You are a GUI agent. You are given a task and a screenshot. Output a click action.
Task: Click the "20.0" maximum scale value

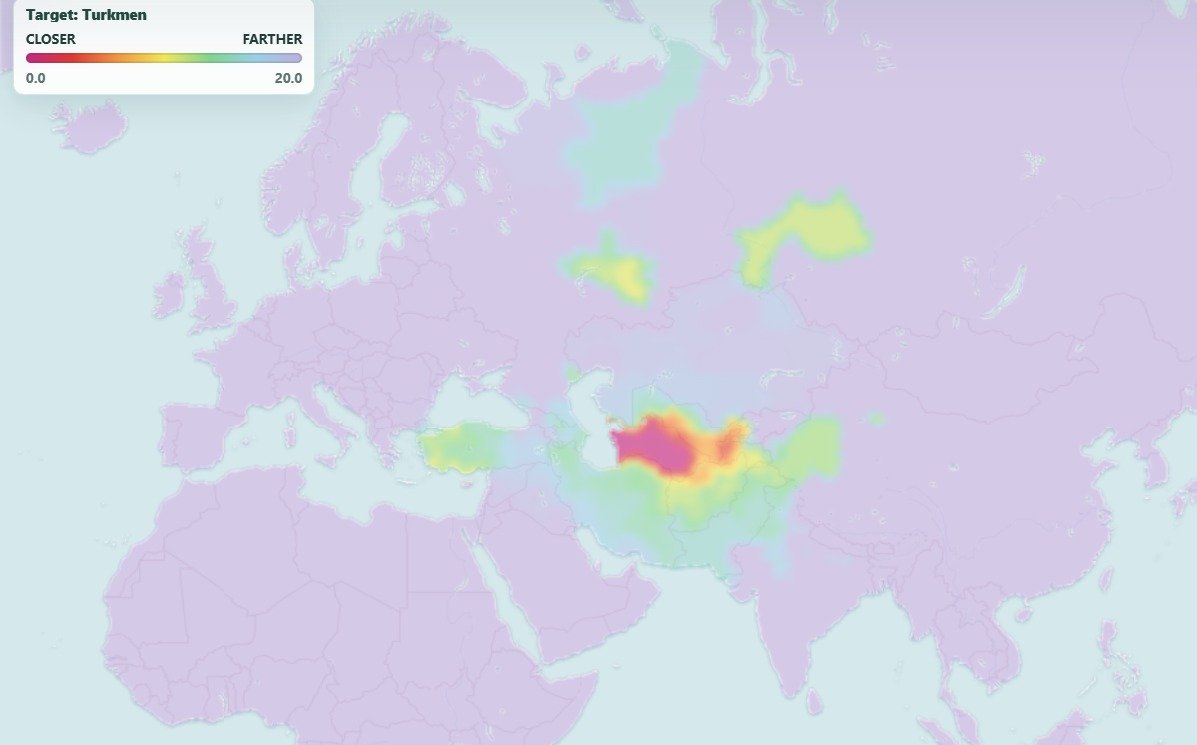289,78
